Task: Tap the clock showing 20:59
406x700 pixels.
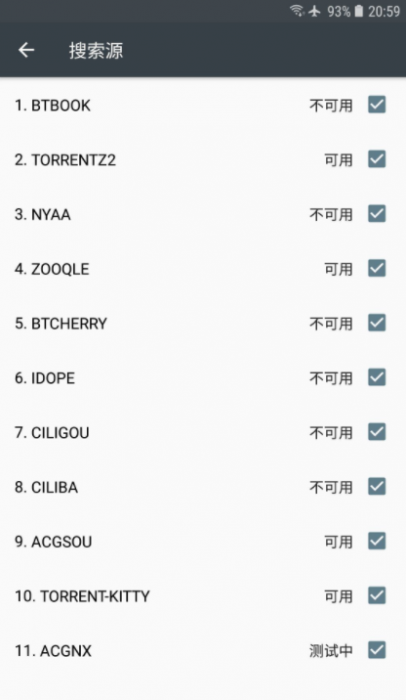Action: click(x=384, y=11)
